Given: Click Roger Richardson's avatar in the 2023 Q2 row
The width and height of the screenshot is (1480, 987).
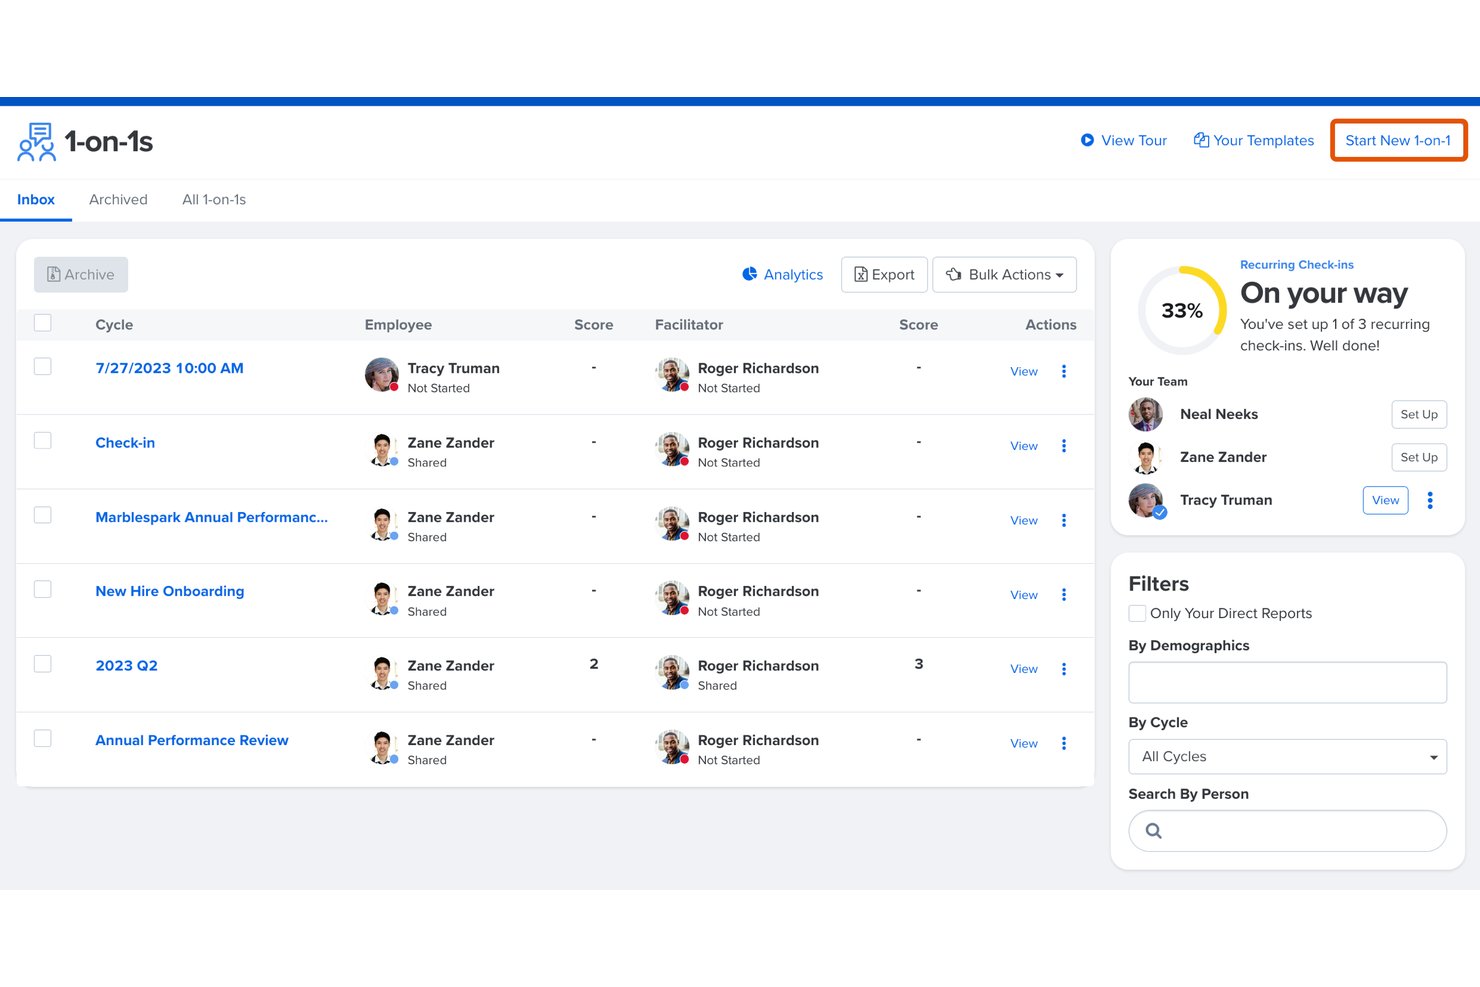Looking at the screenshot, I should point(672,673).
